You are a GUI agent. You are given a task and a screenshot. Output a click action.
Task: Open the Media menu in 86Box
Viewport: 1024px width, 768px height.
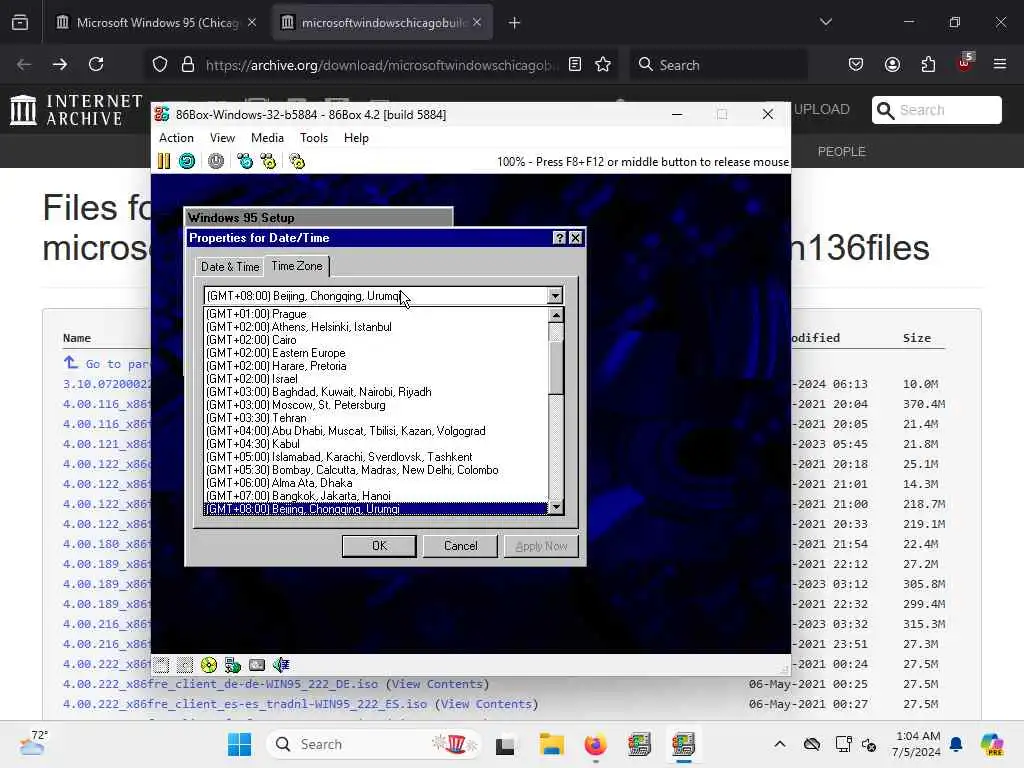pyautogui.click(x=267, y=138)
